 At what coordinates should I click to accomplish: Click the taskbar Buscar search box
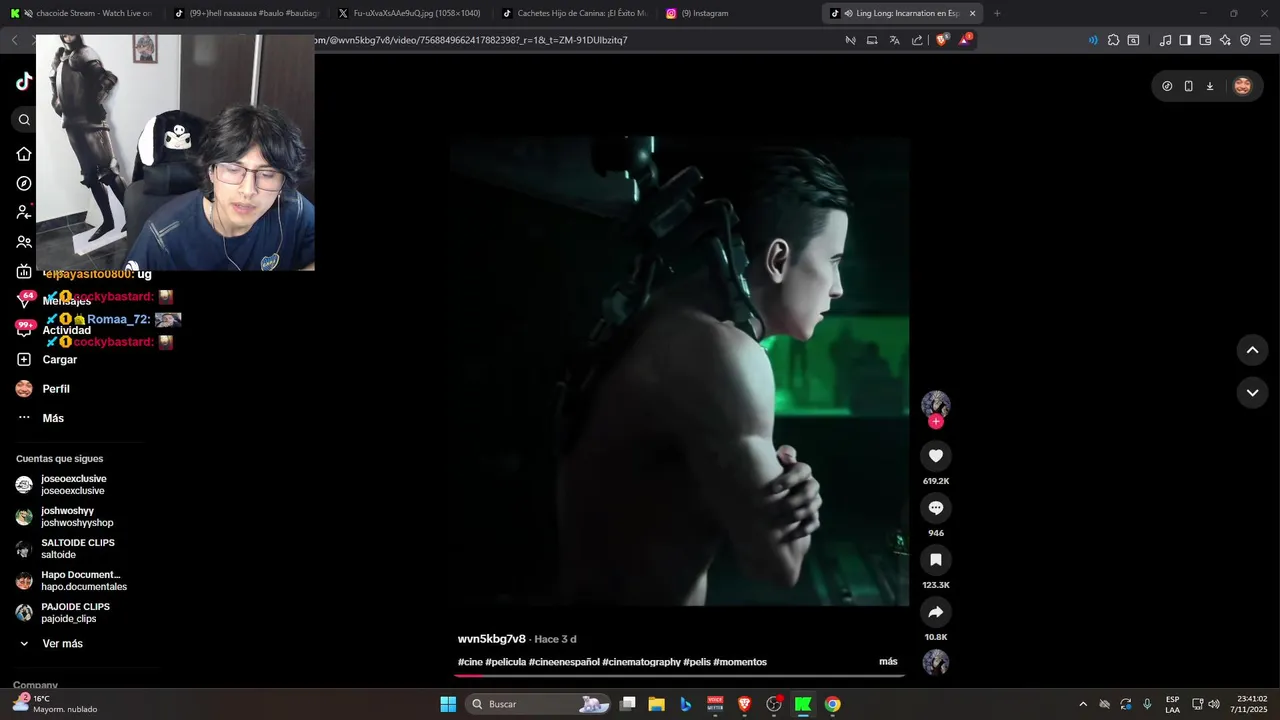[x=538, y=704]
